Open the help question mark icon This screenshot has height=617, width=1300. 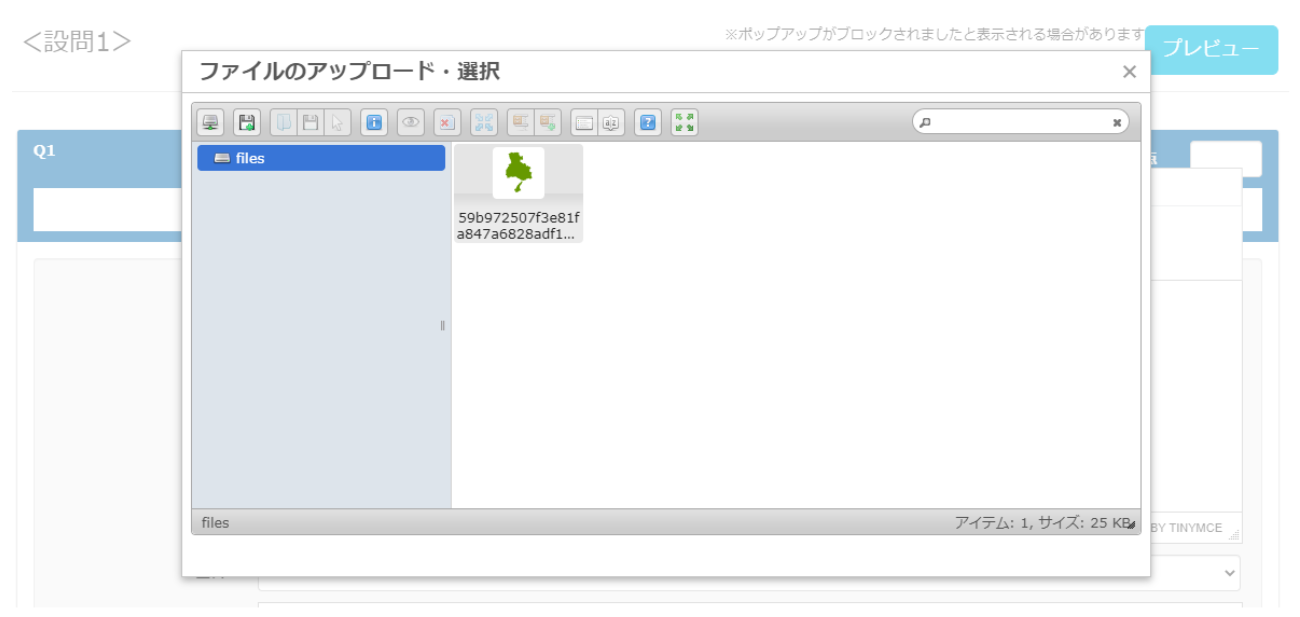(x=648, y=122)
